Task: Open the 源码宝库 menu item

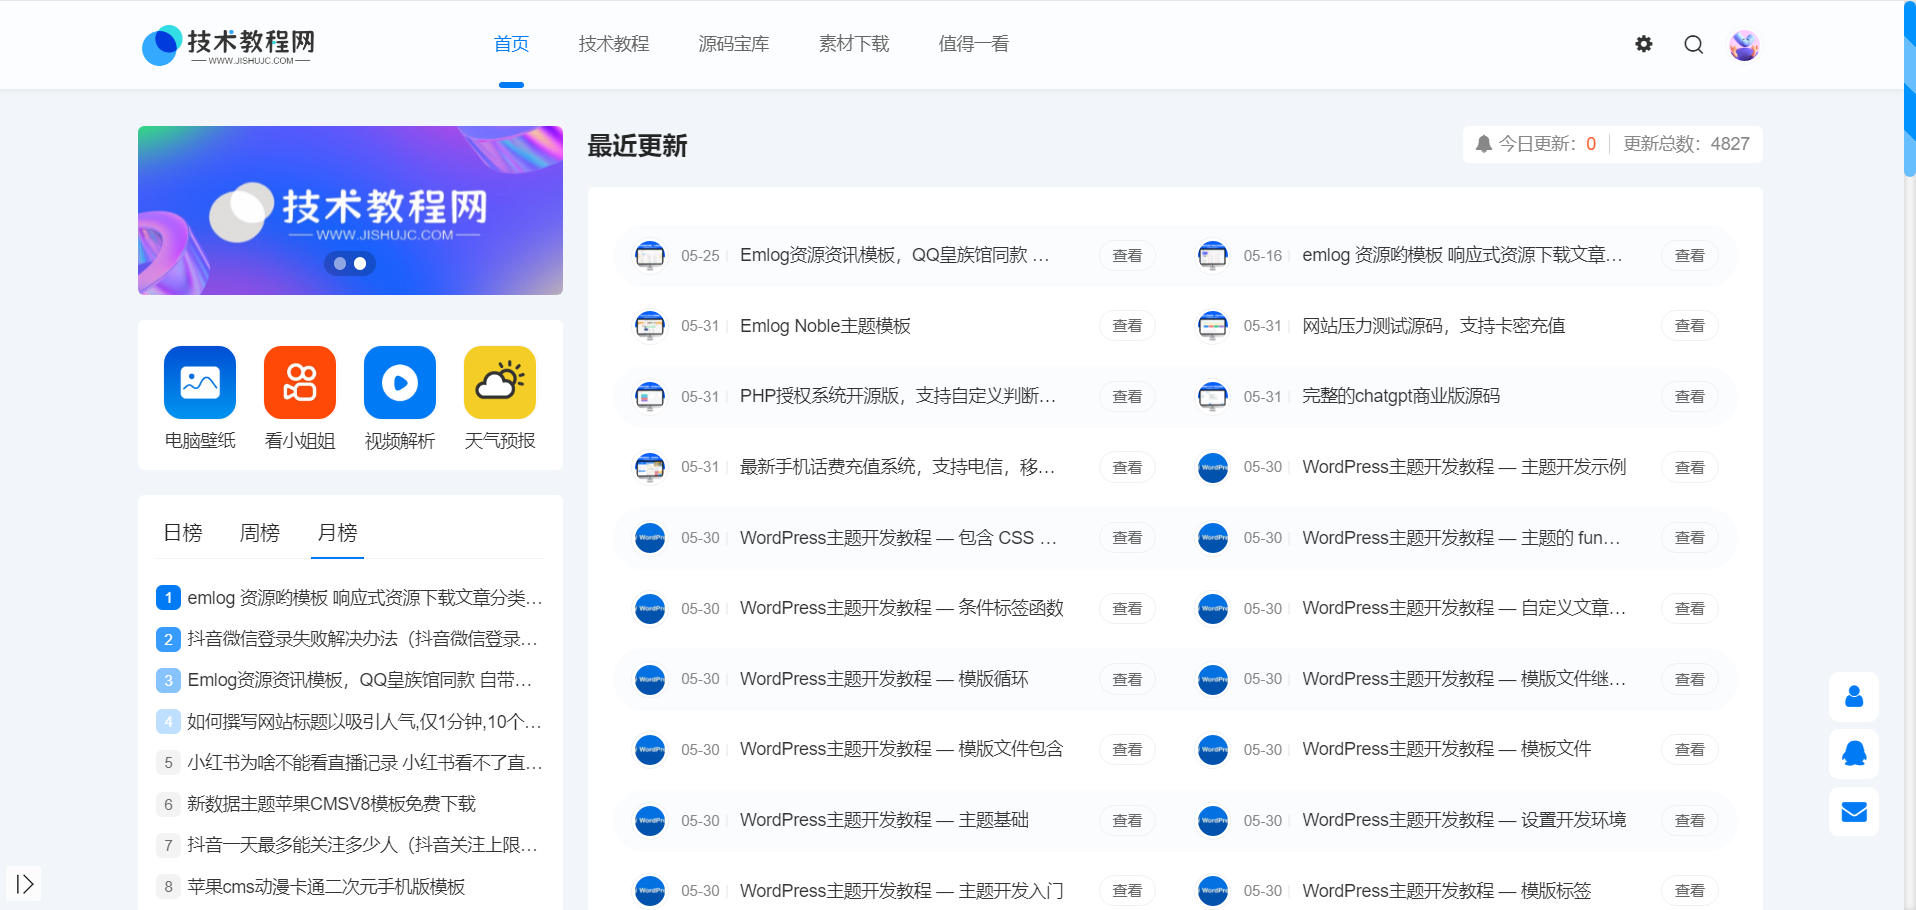Action: pos(734,44)
